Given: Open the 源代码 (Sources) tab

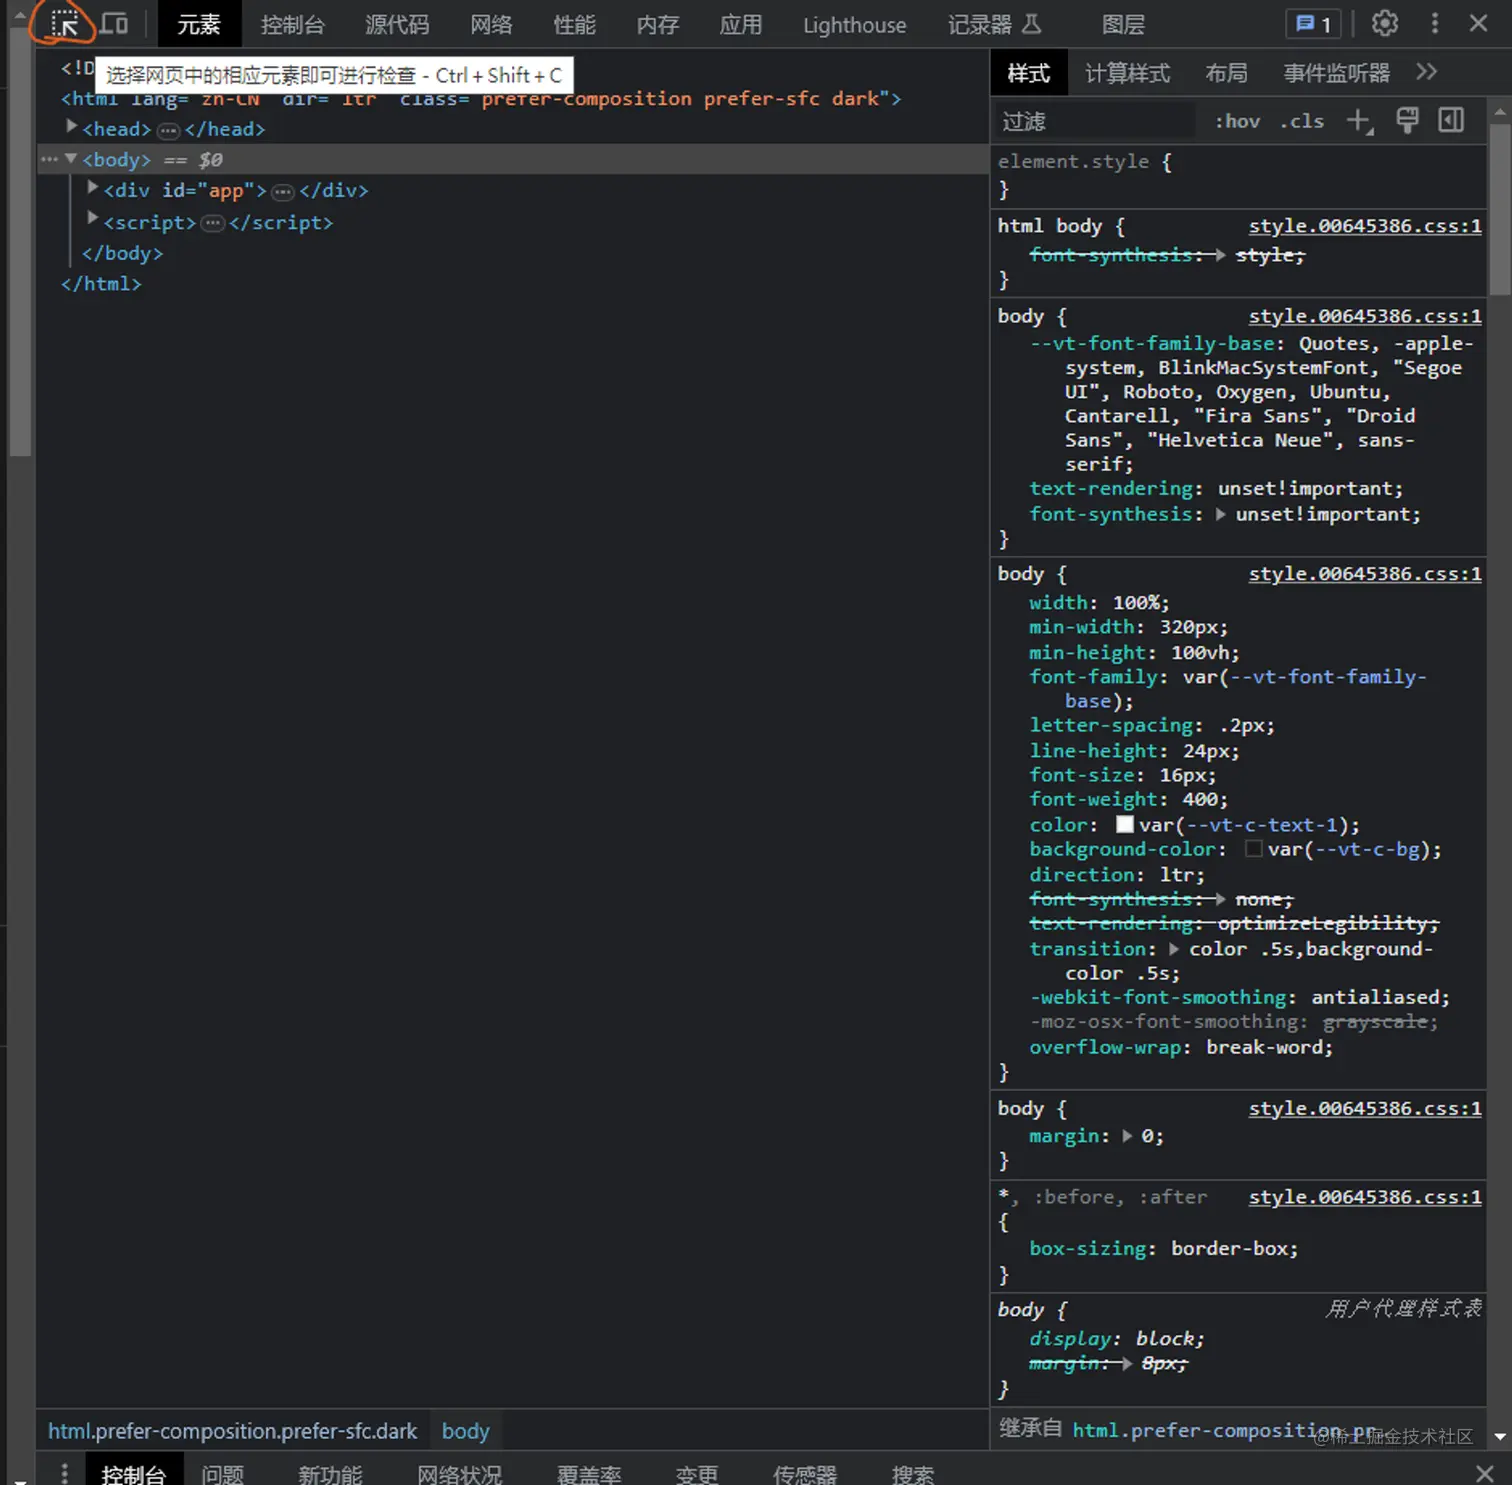Looking at the screenshot, I should 397,24.
